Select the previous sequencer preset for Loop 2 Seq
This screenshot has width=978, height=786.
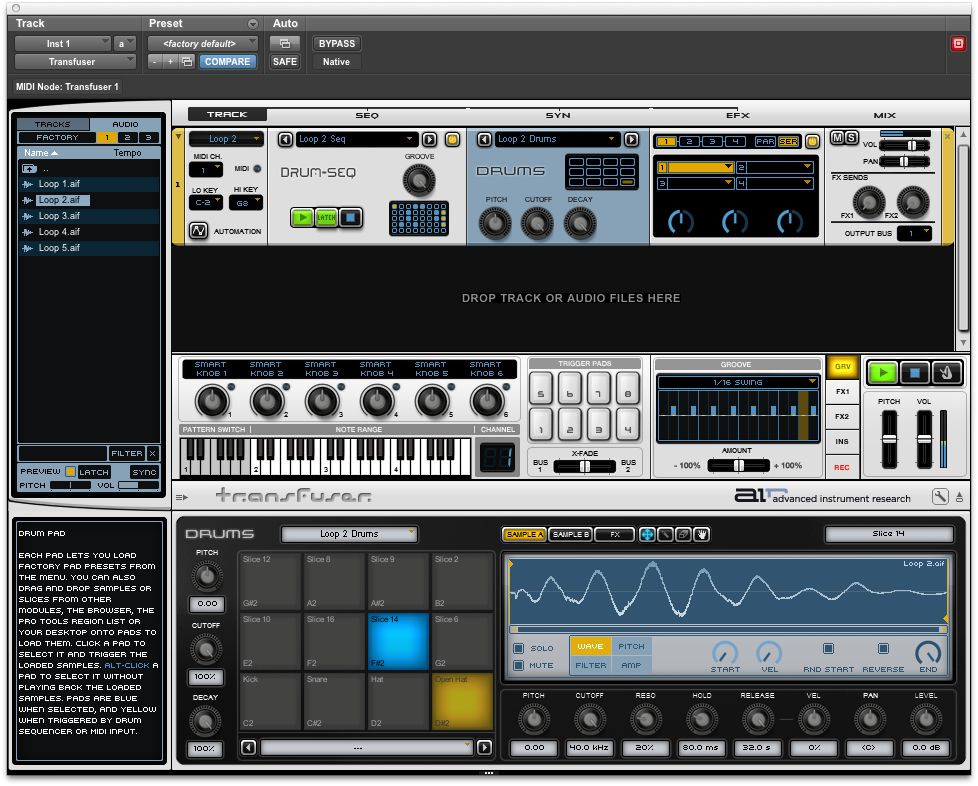[285, 139]
